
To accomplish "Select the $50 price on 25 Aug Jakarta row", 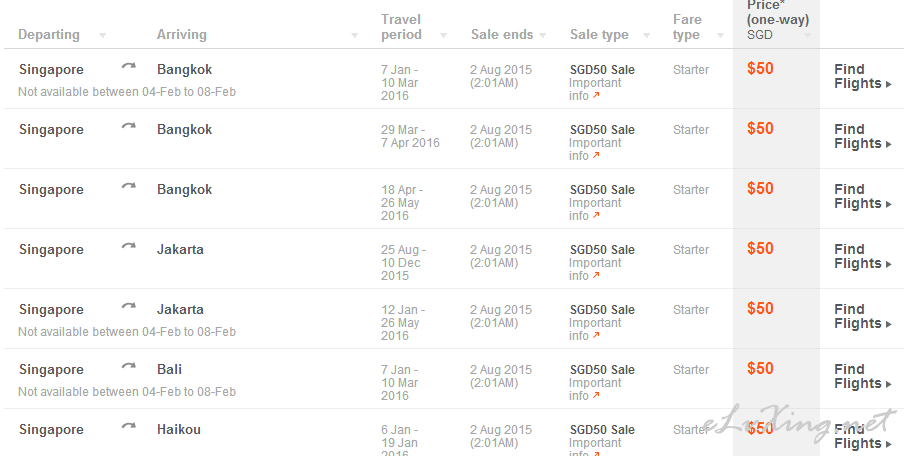I will click(760, 249).
